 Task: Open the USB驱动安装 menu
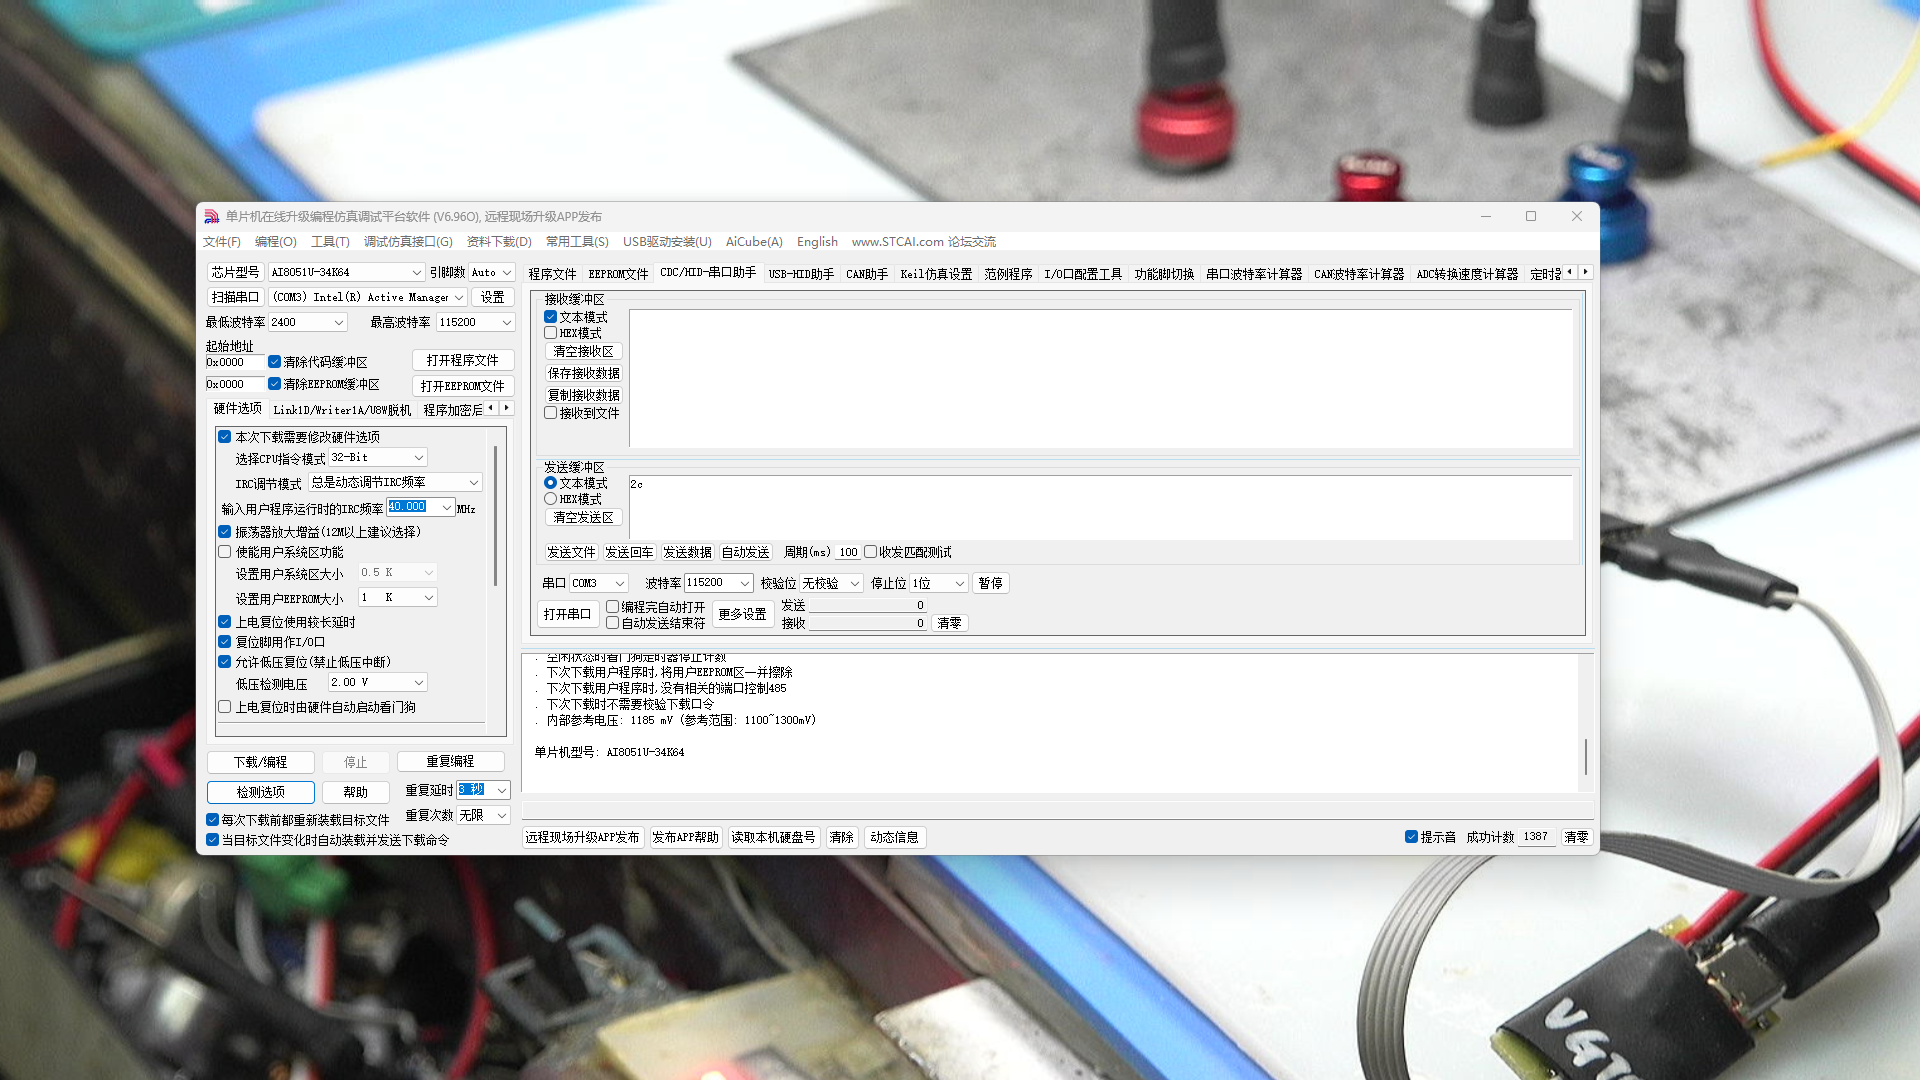(666, 242)
